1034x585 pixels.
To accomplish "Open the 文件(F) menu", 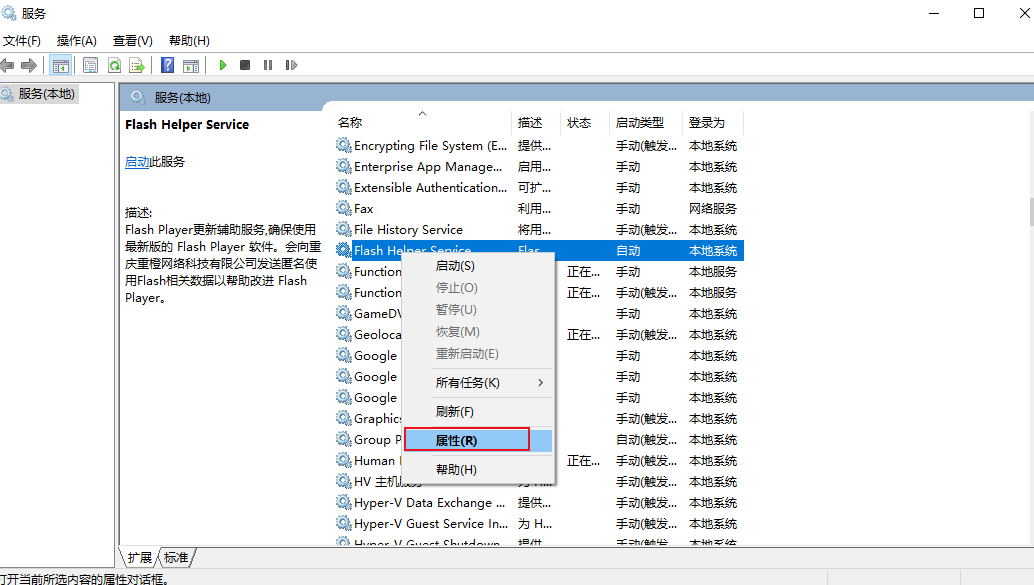I will click(22, 41).
